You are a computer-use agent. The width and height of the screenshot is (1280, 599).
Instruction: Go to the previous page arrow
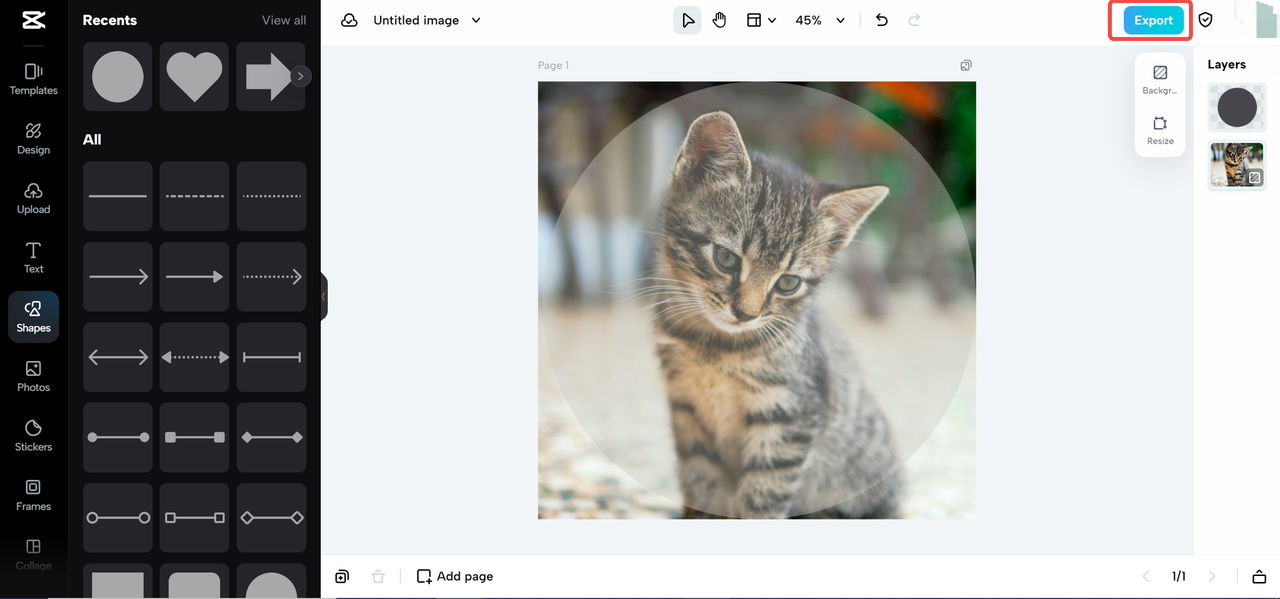tap(1146, 577)
